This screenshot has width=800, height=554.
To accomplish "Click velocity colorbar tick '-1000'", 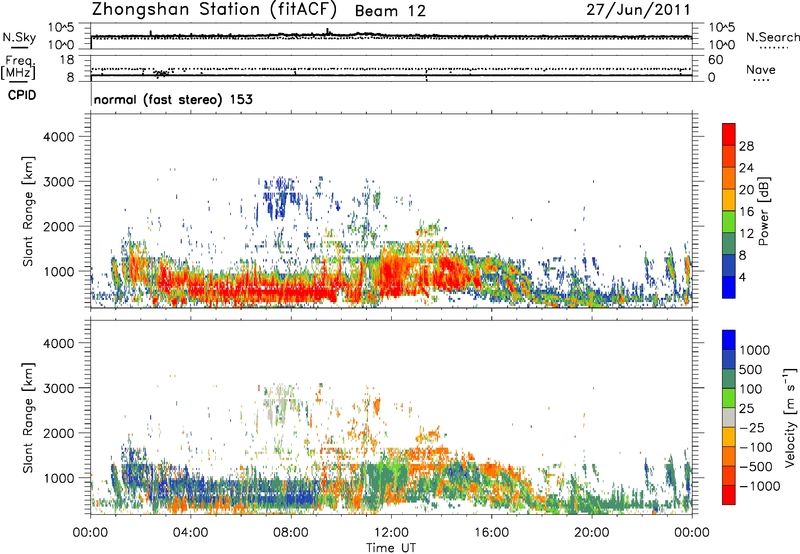I will pyautogui.click(x=760, y=486).
